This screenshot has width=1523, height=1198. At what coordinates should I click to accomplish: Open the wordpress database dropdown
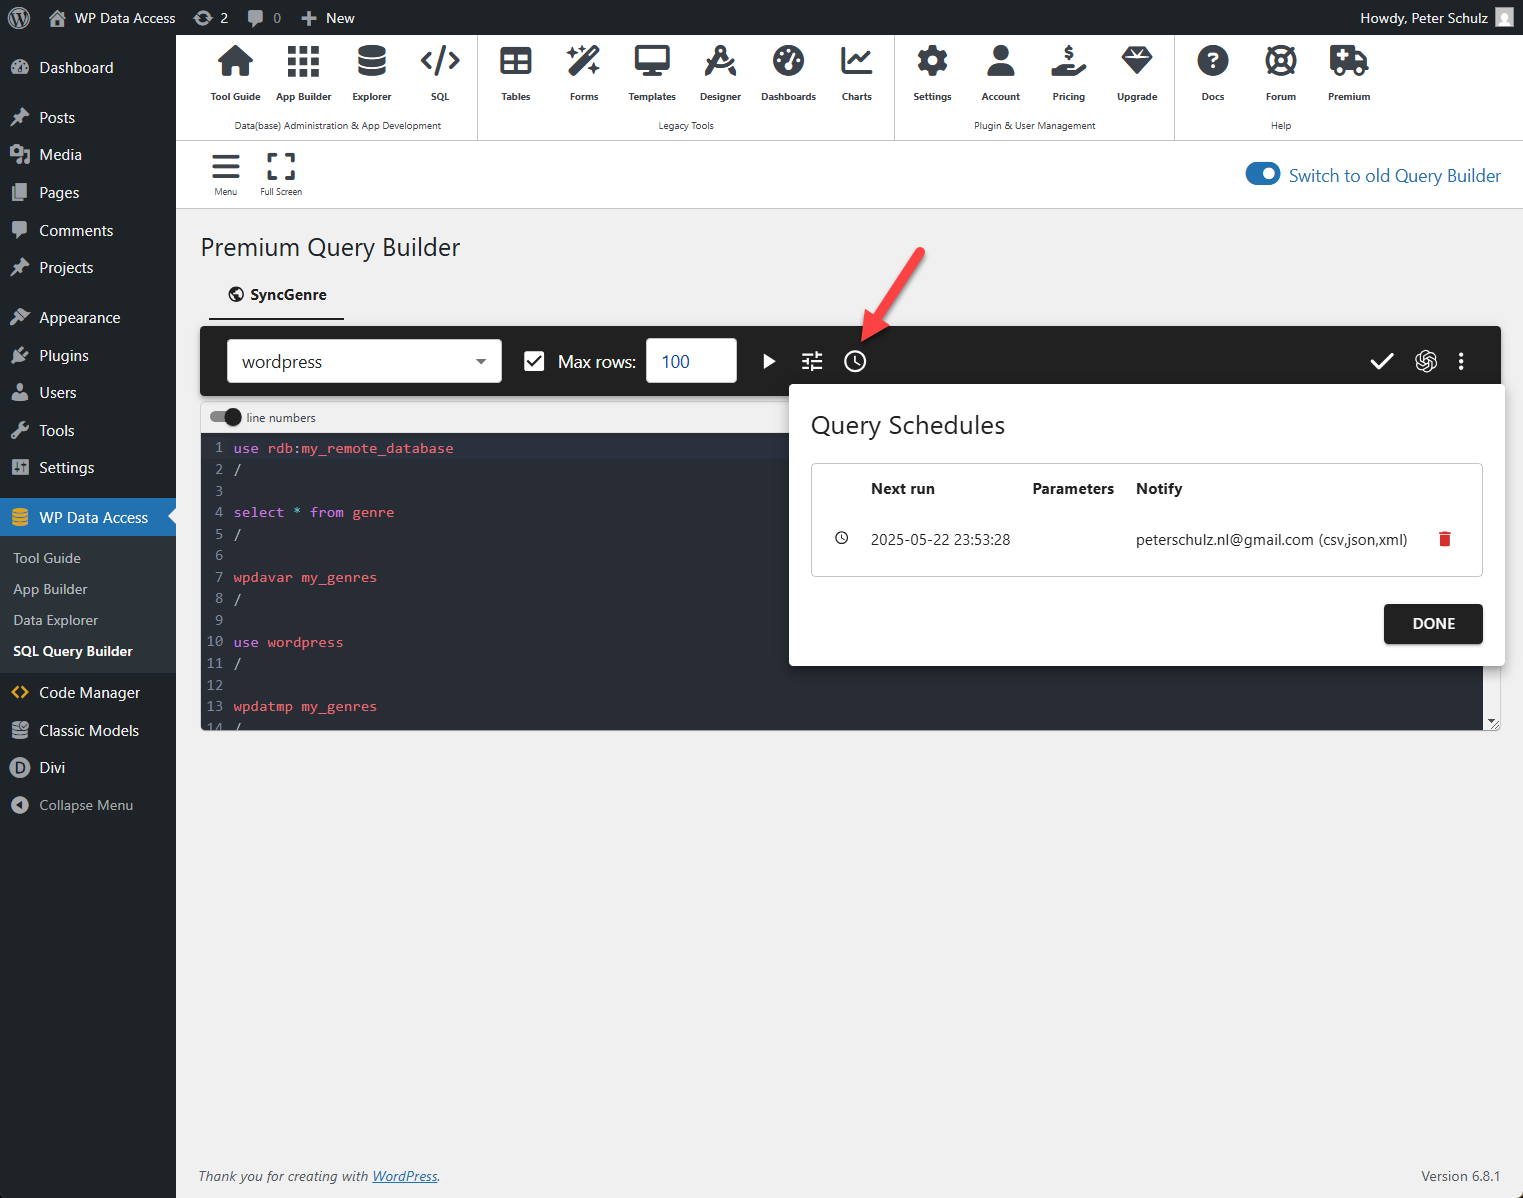(x=364, y=361)
